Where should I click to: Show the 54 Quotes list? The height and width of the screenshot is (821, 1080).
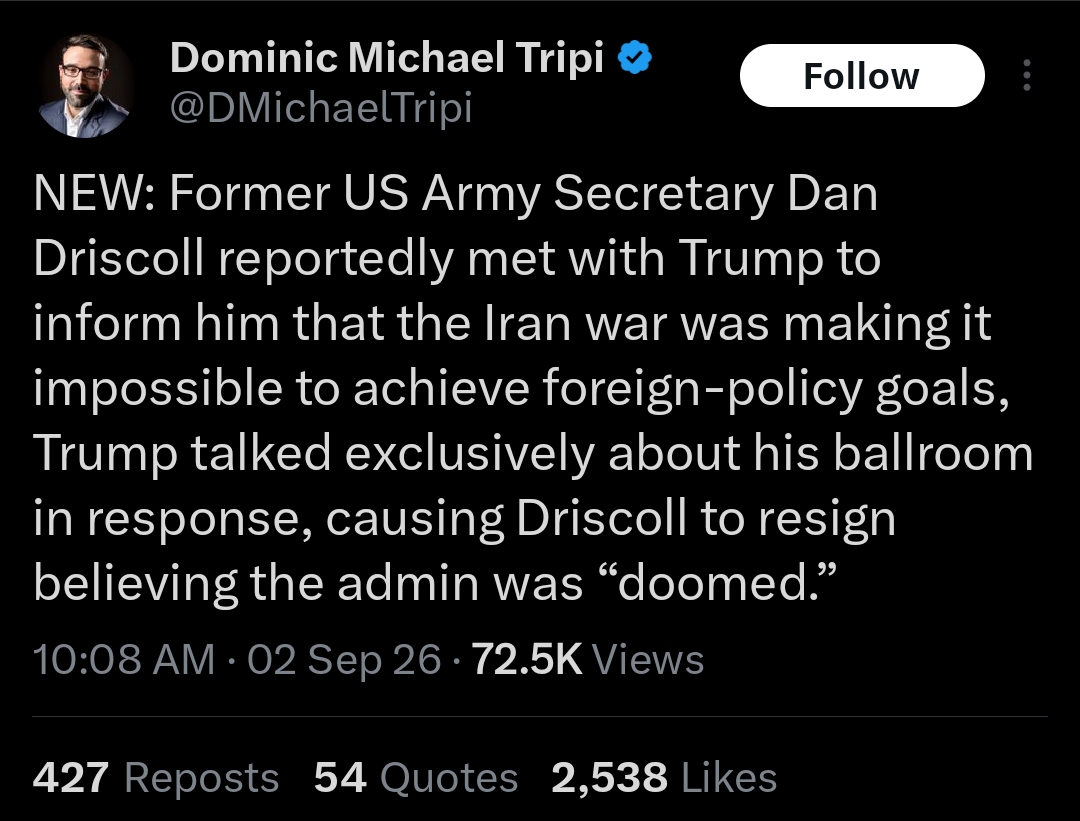tap(416, 778)
